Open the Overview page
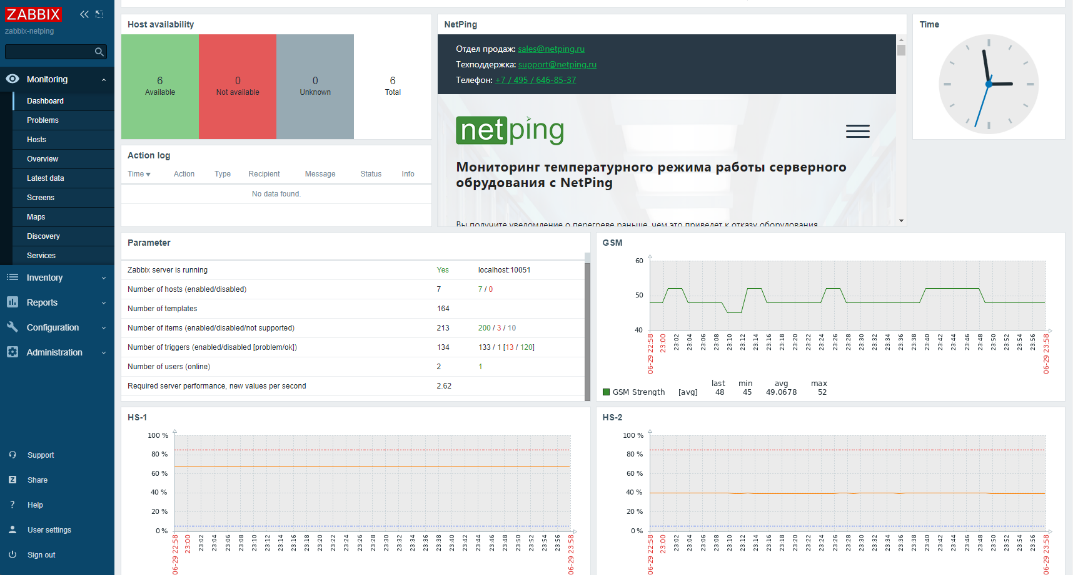The image size is (1073, 575). [x=42, y=159]
